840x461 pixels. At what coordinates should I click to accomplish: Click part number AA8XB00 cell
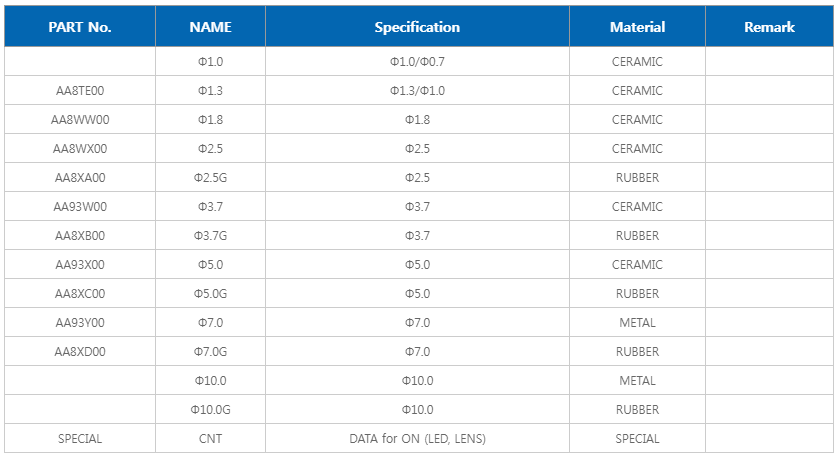pos(80,236)
